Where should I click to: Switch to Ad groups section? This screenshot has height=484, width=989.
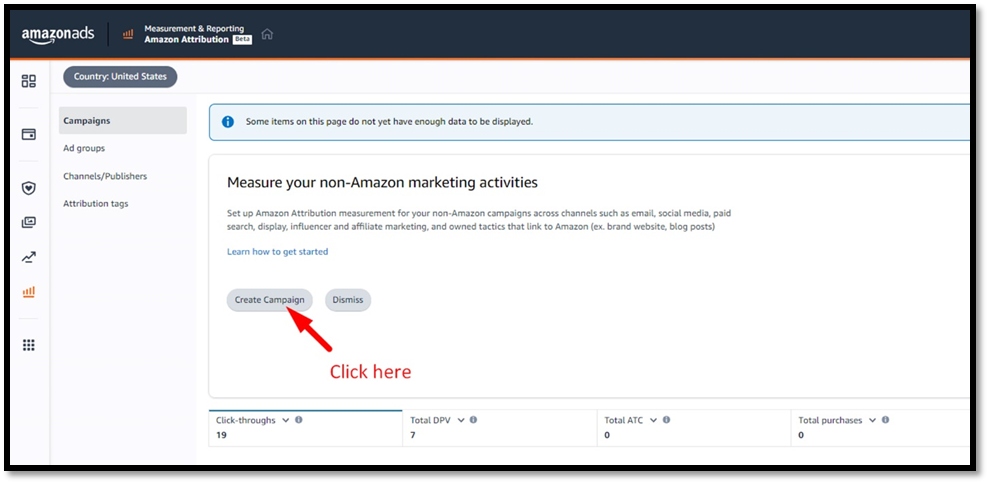coord(84,148)
